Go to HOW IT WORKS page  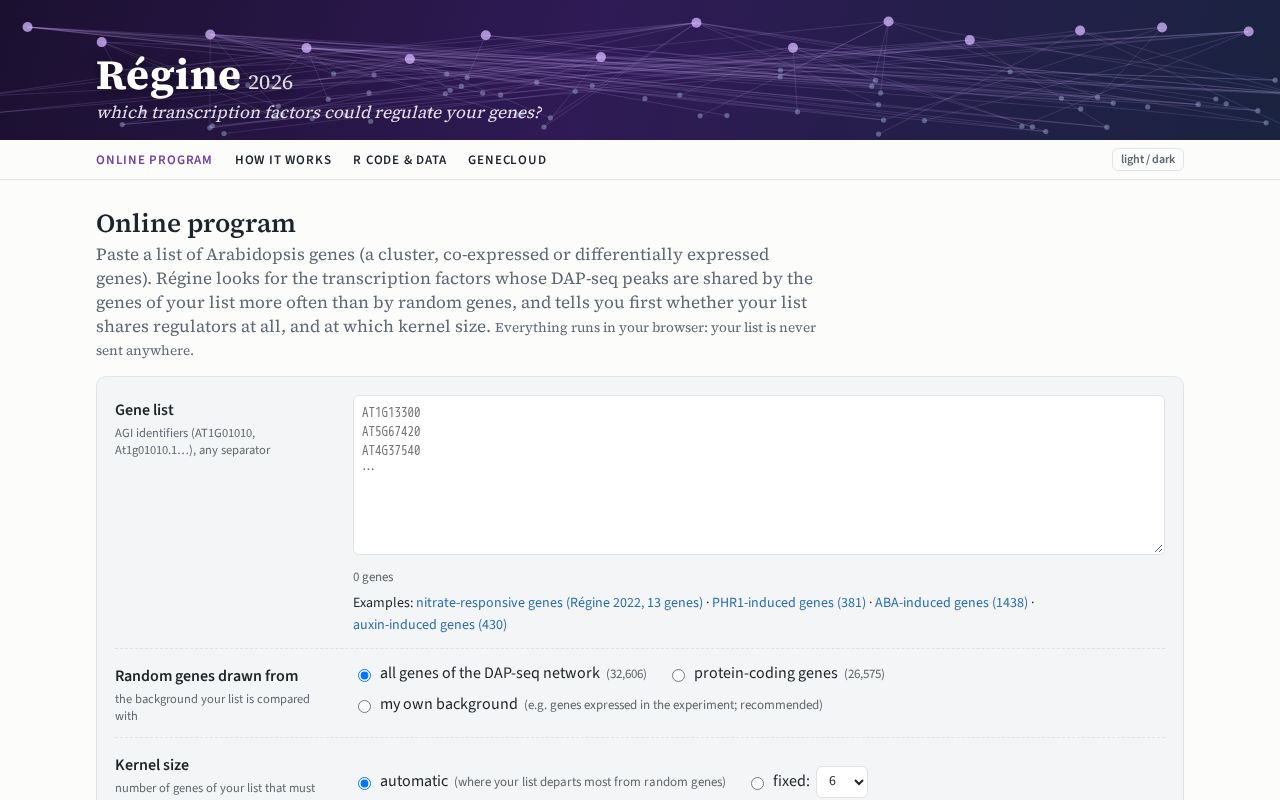(283, 160)
